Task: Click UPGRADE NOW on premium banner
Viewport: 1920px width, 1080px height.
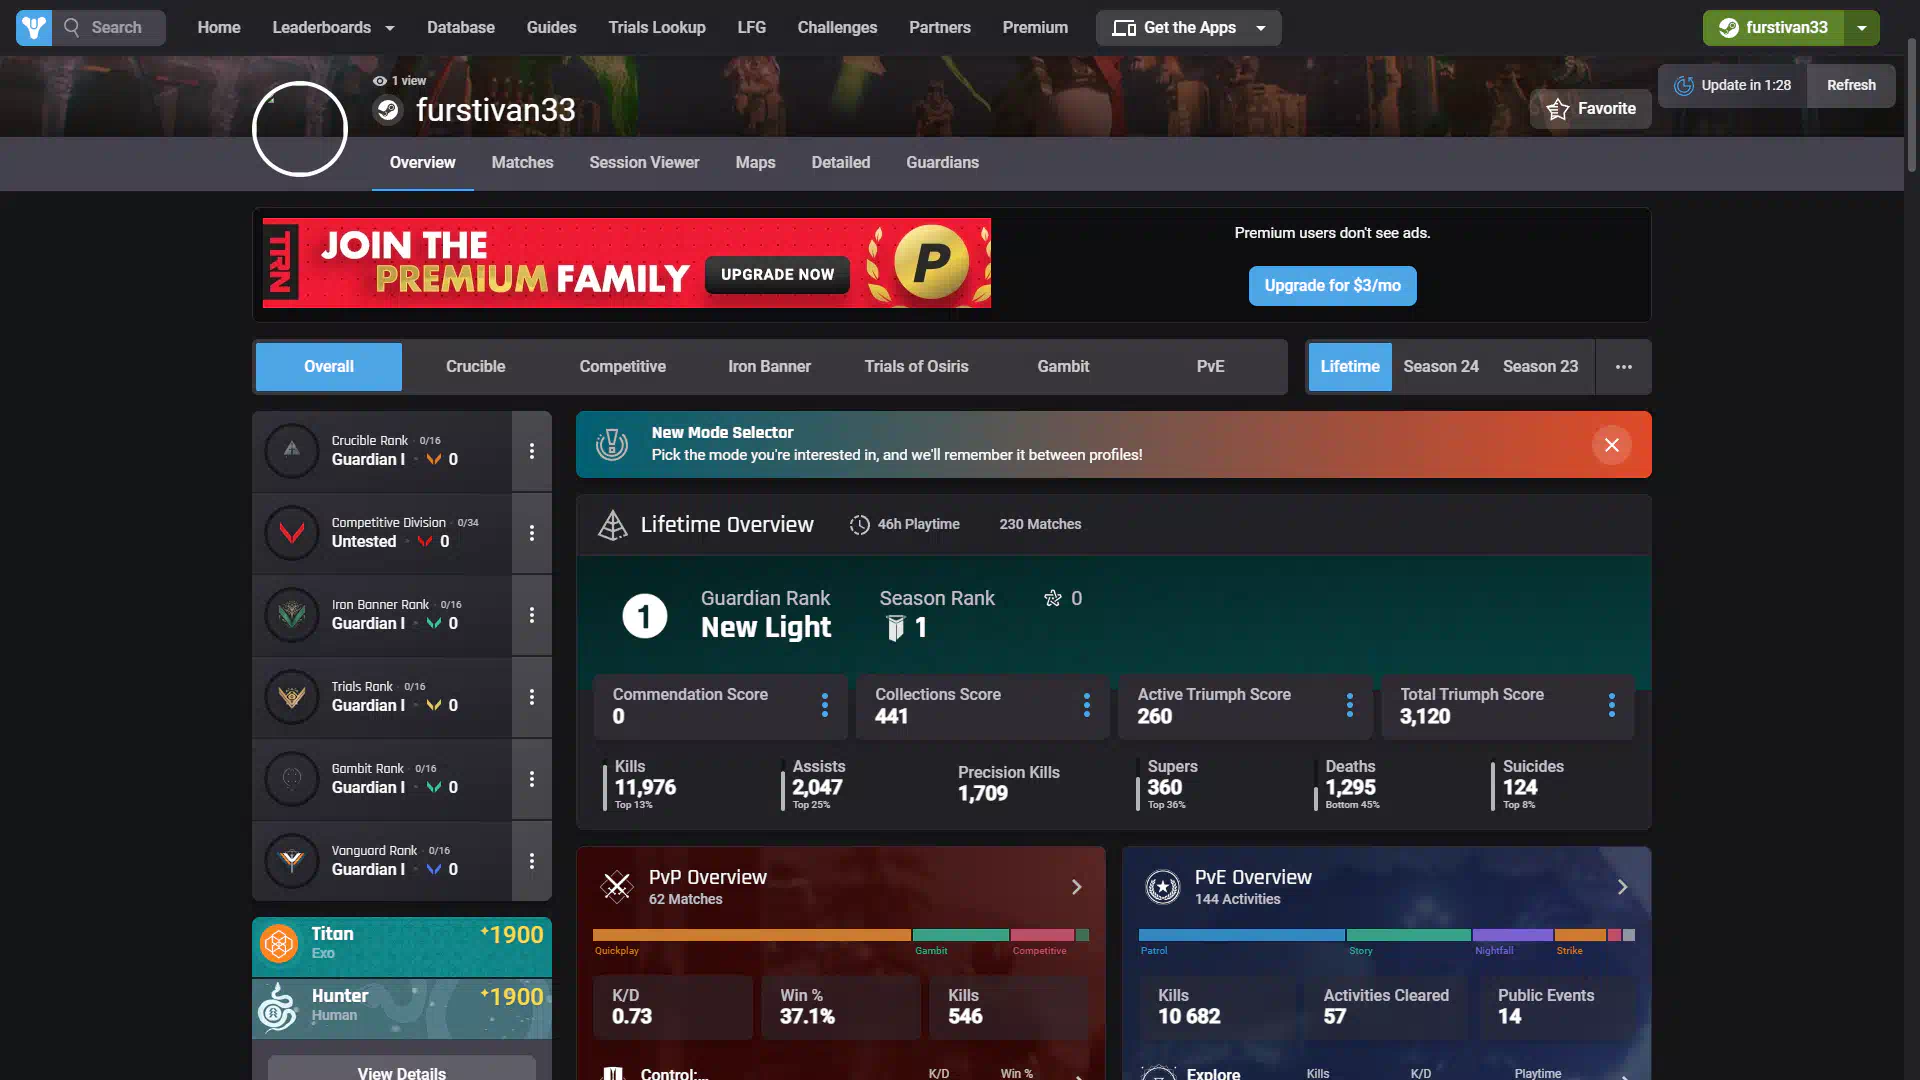Action: tap(777, 275)
